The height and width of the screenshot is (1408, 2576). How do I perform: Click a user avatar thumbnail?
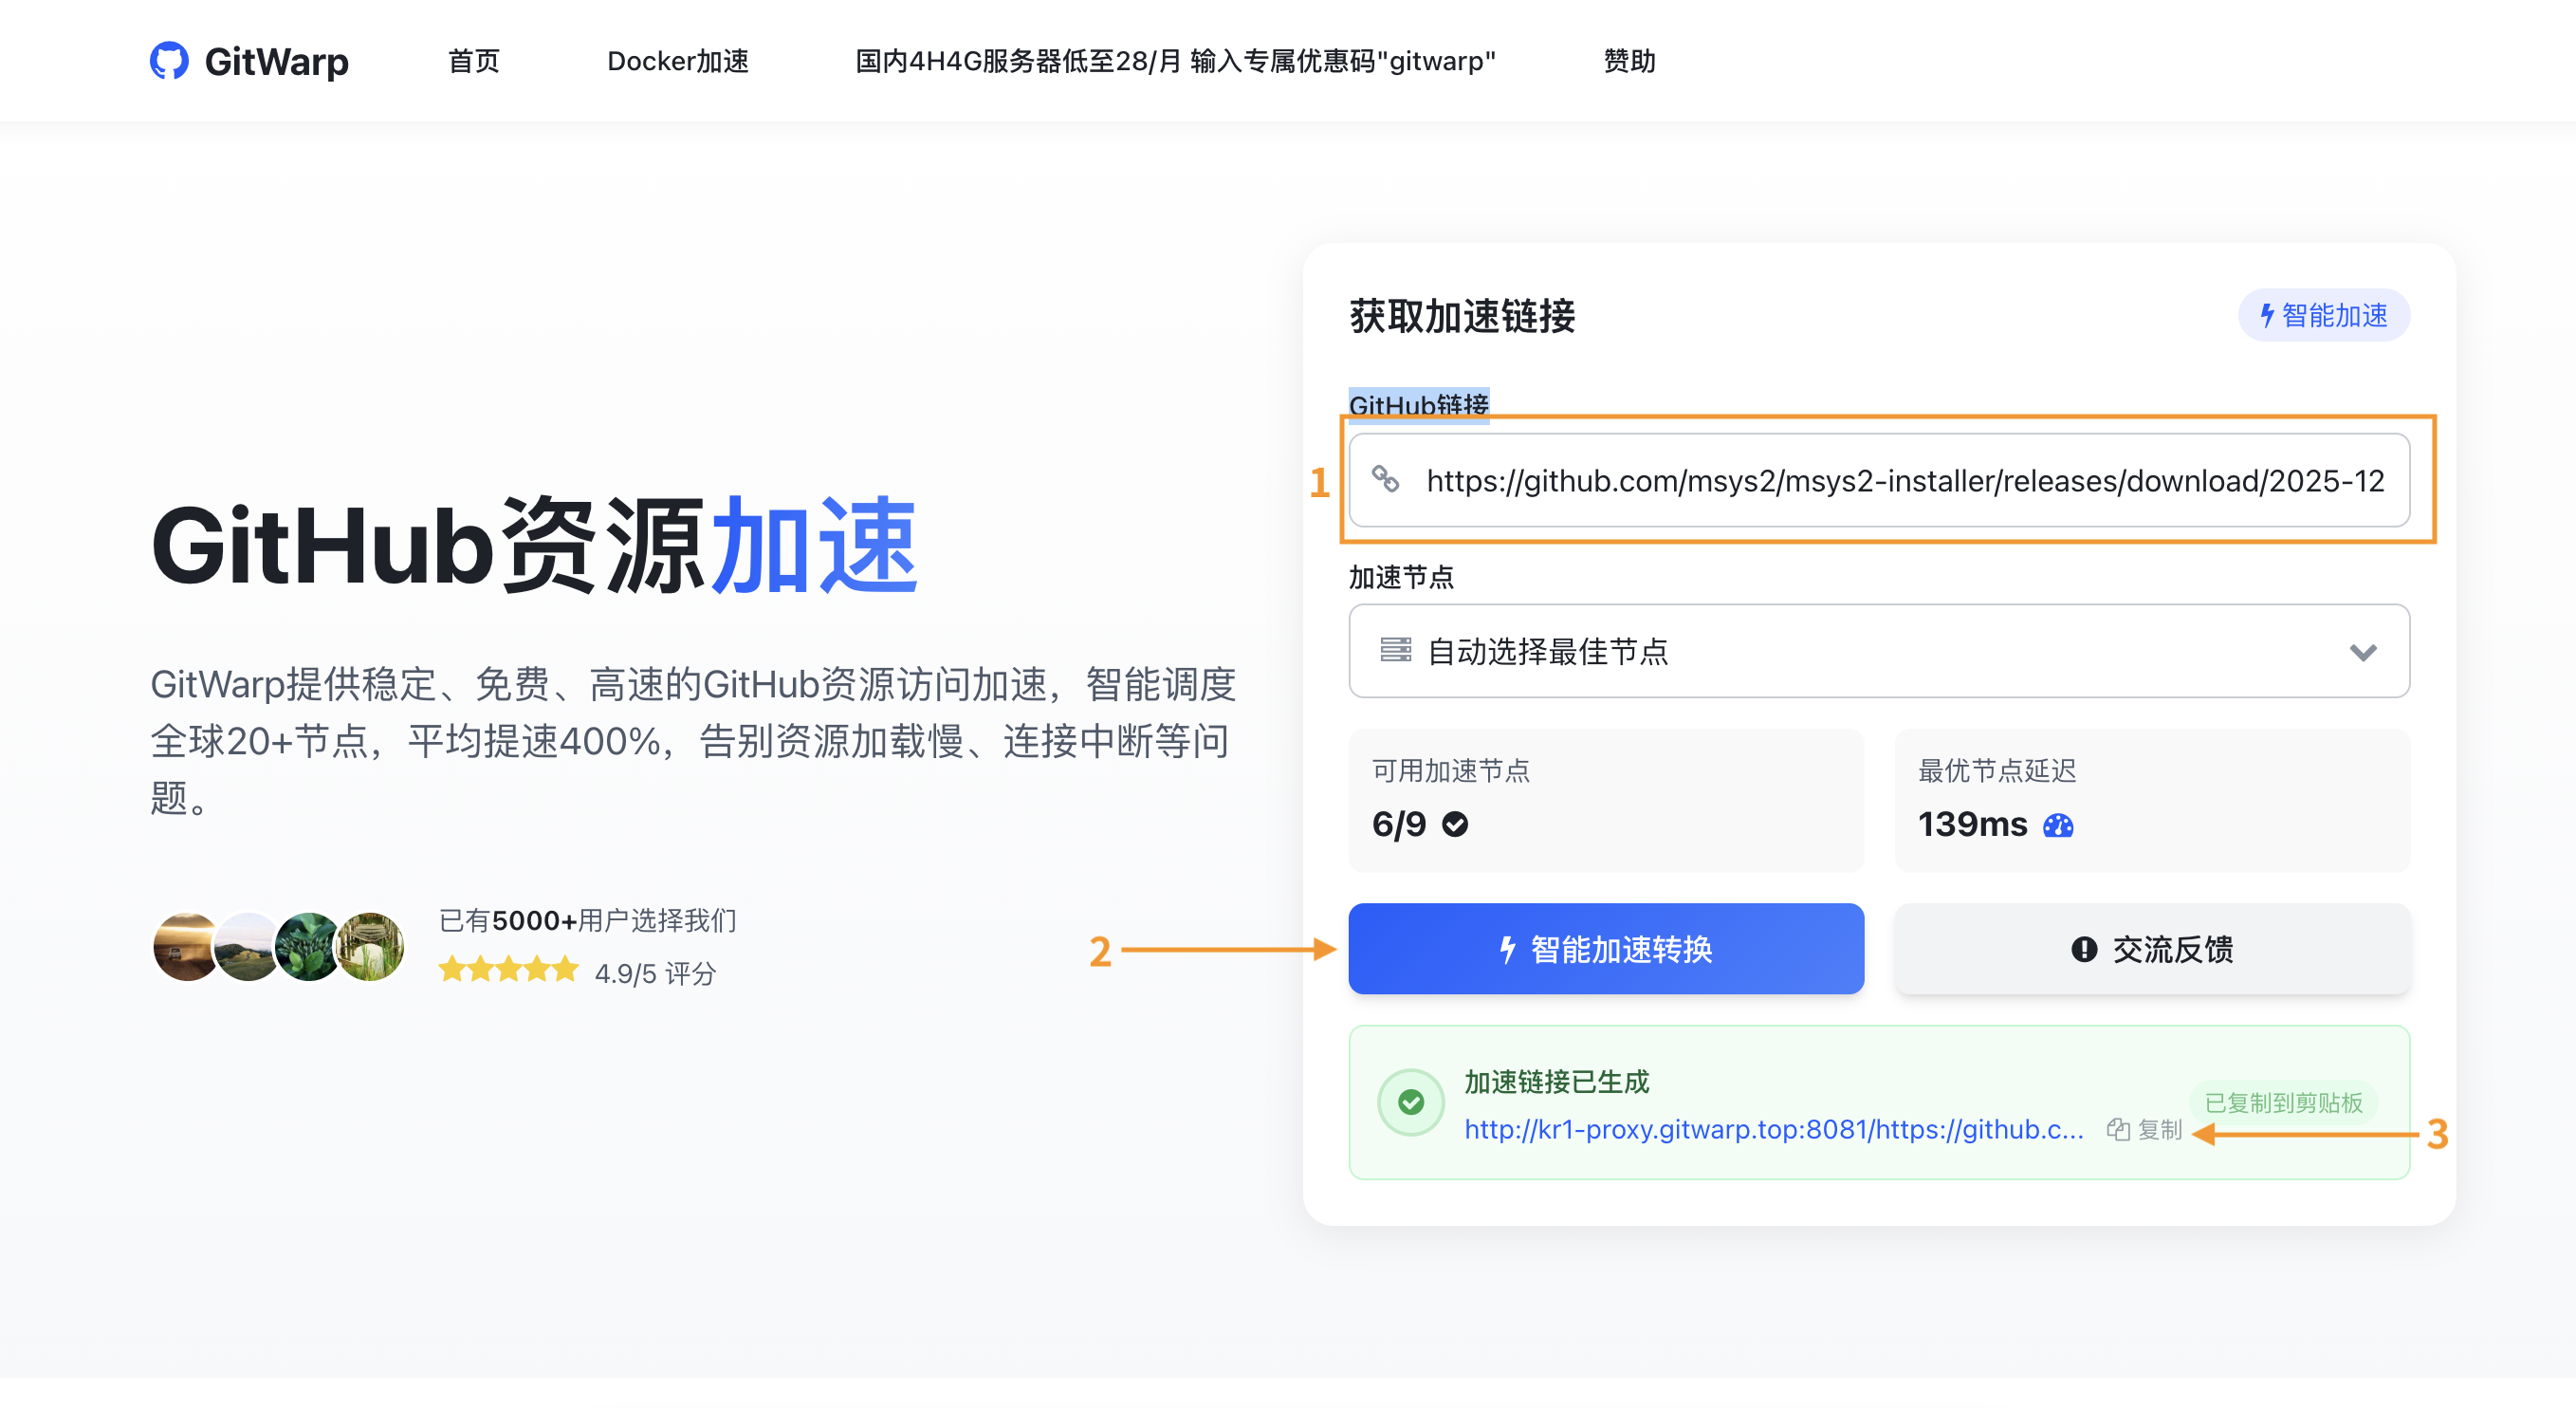click(x=186, y=946)
